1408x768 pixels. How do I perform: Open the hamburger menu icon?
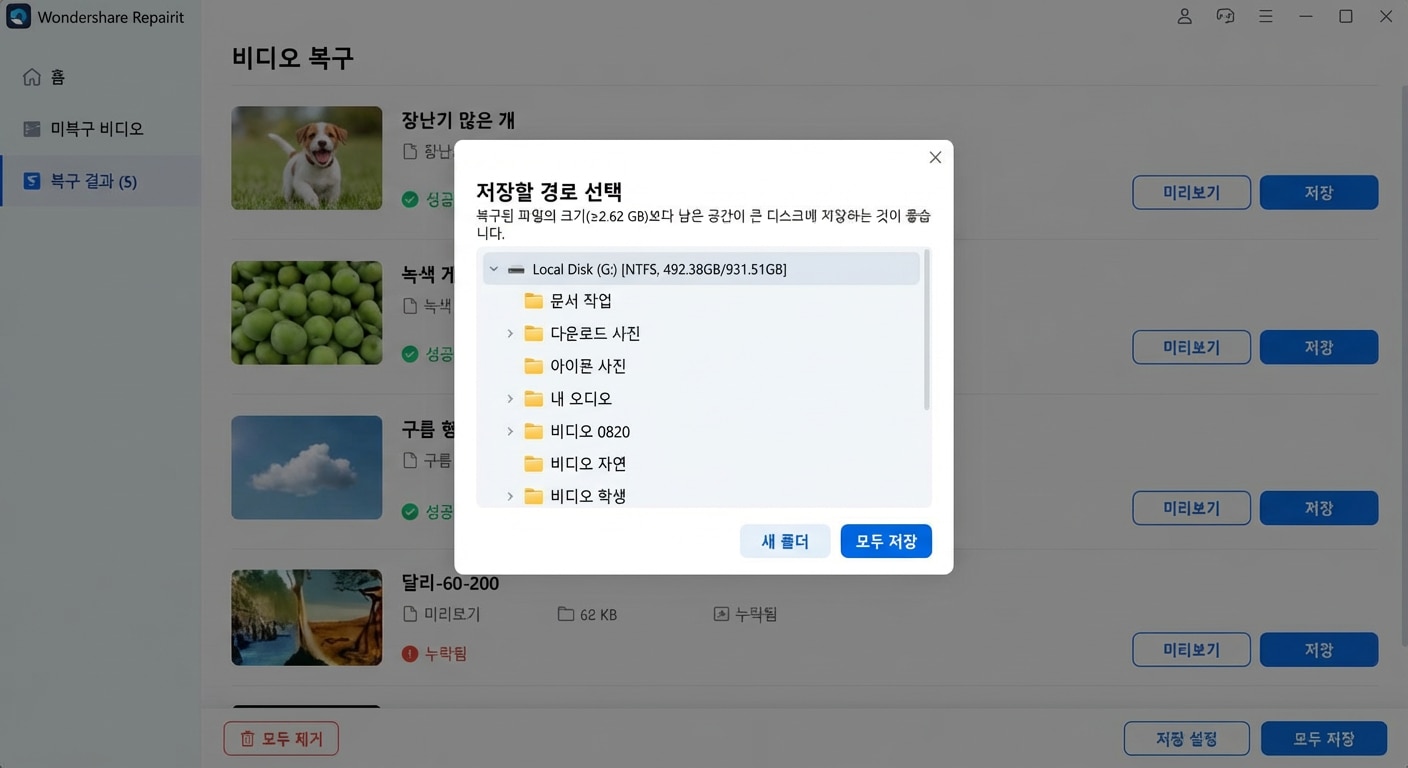tap(1266, 16)
